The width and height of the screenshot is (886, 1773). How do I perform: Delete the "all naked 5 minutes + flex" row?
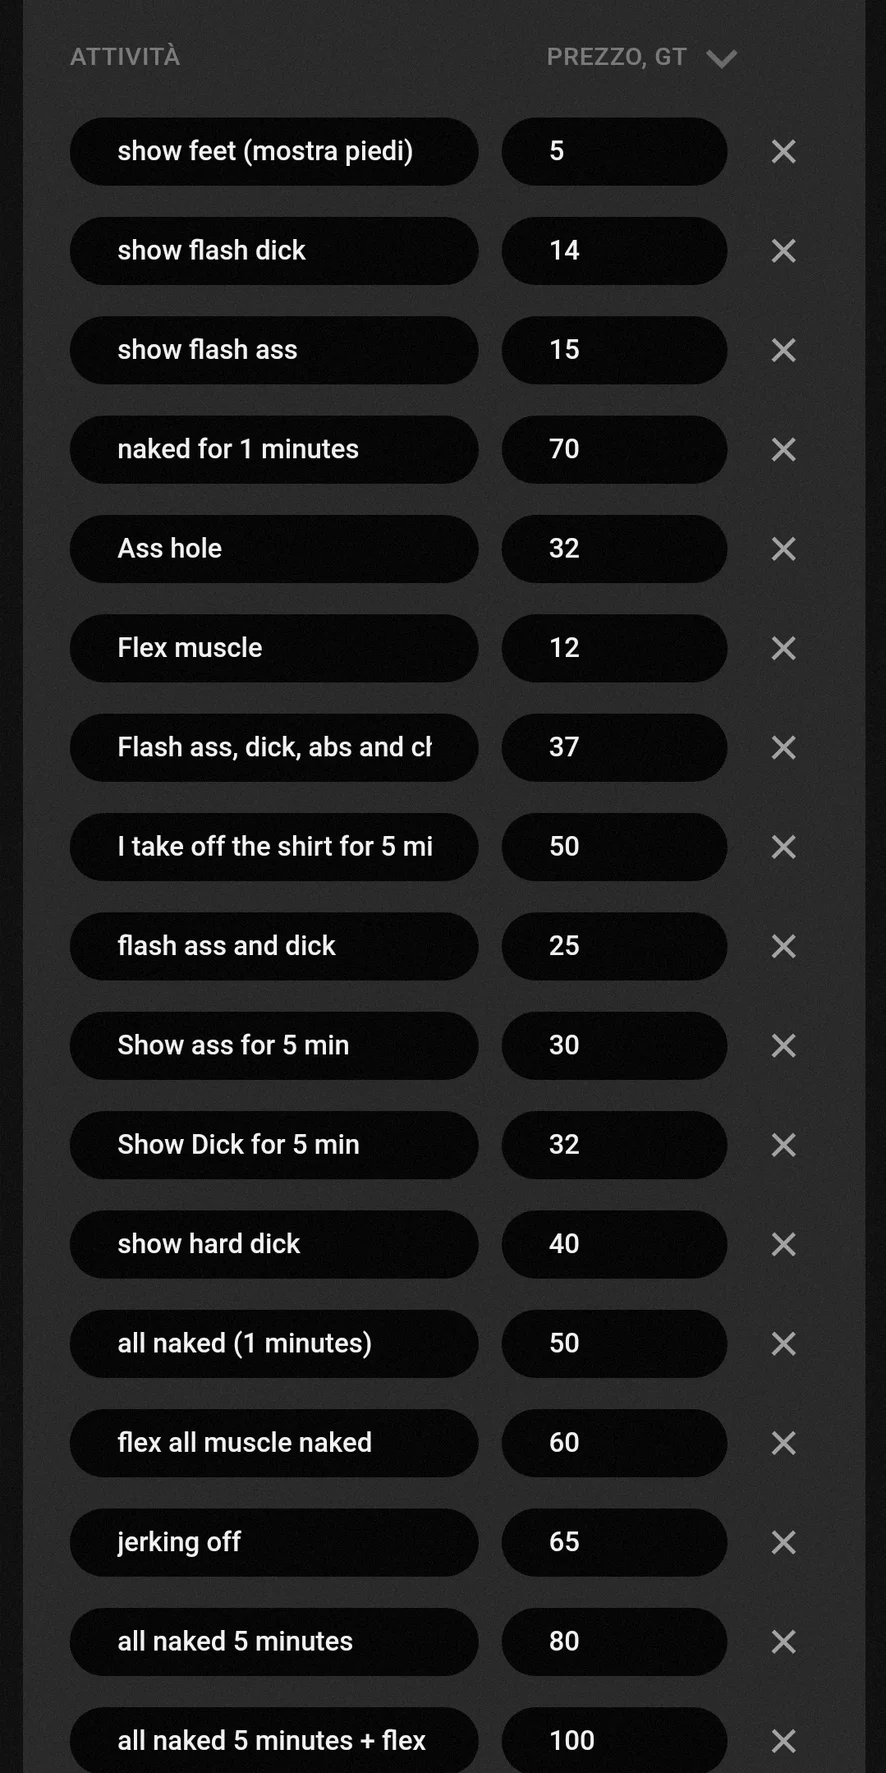(783, 1741)
